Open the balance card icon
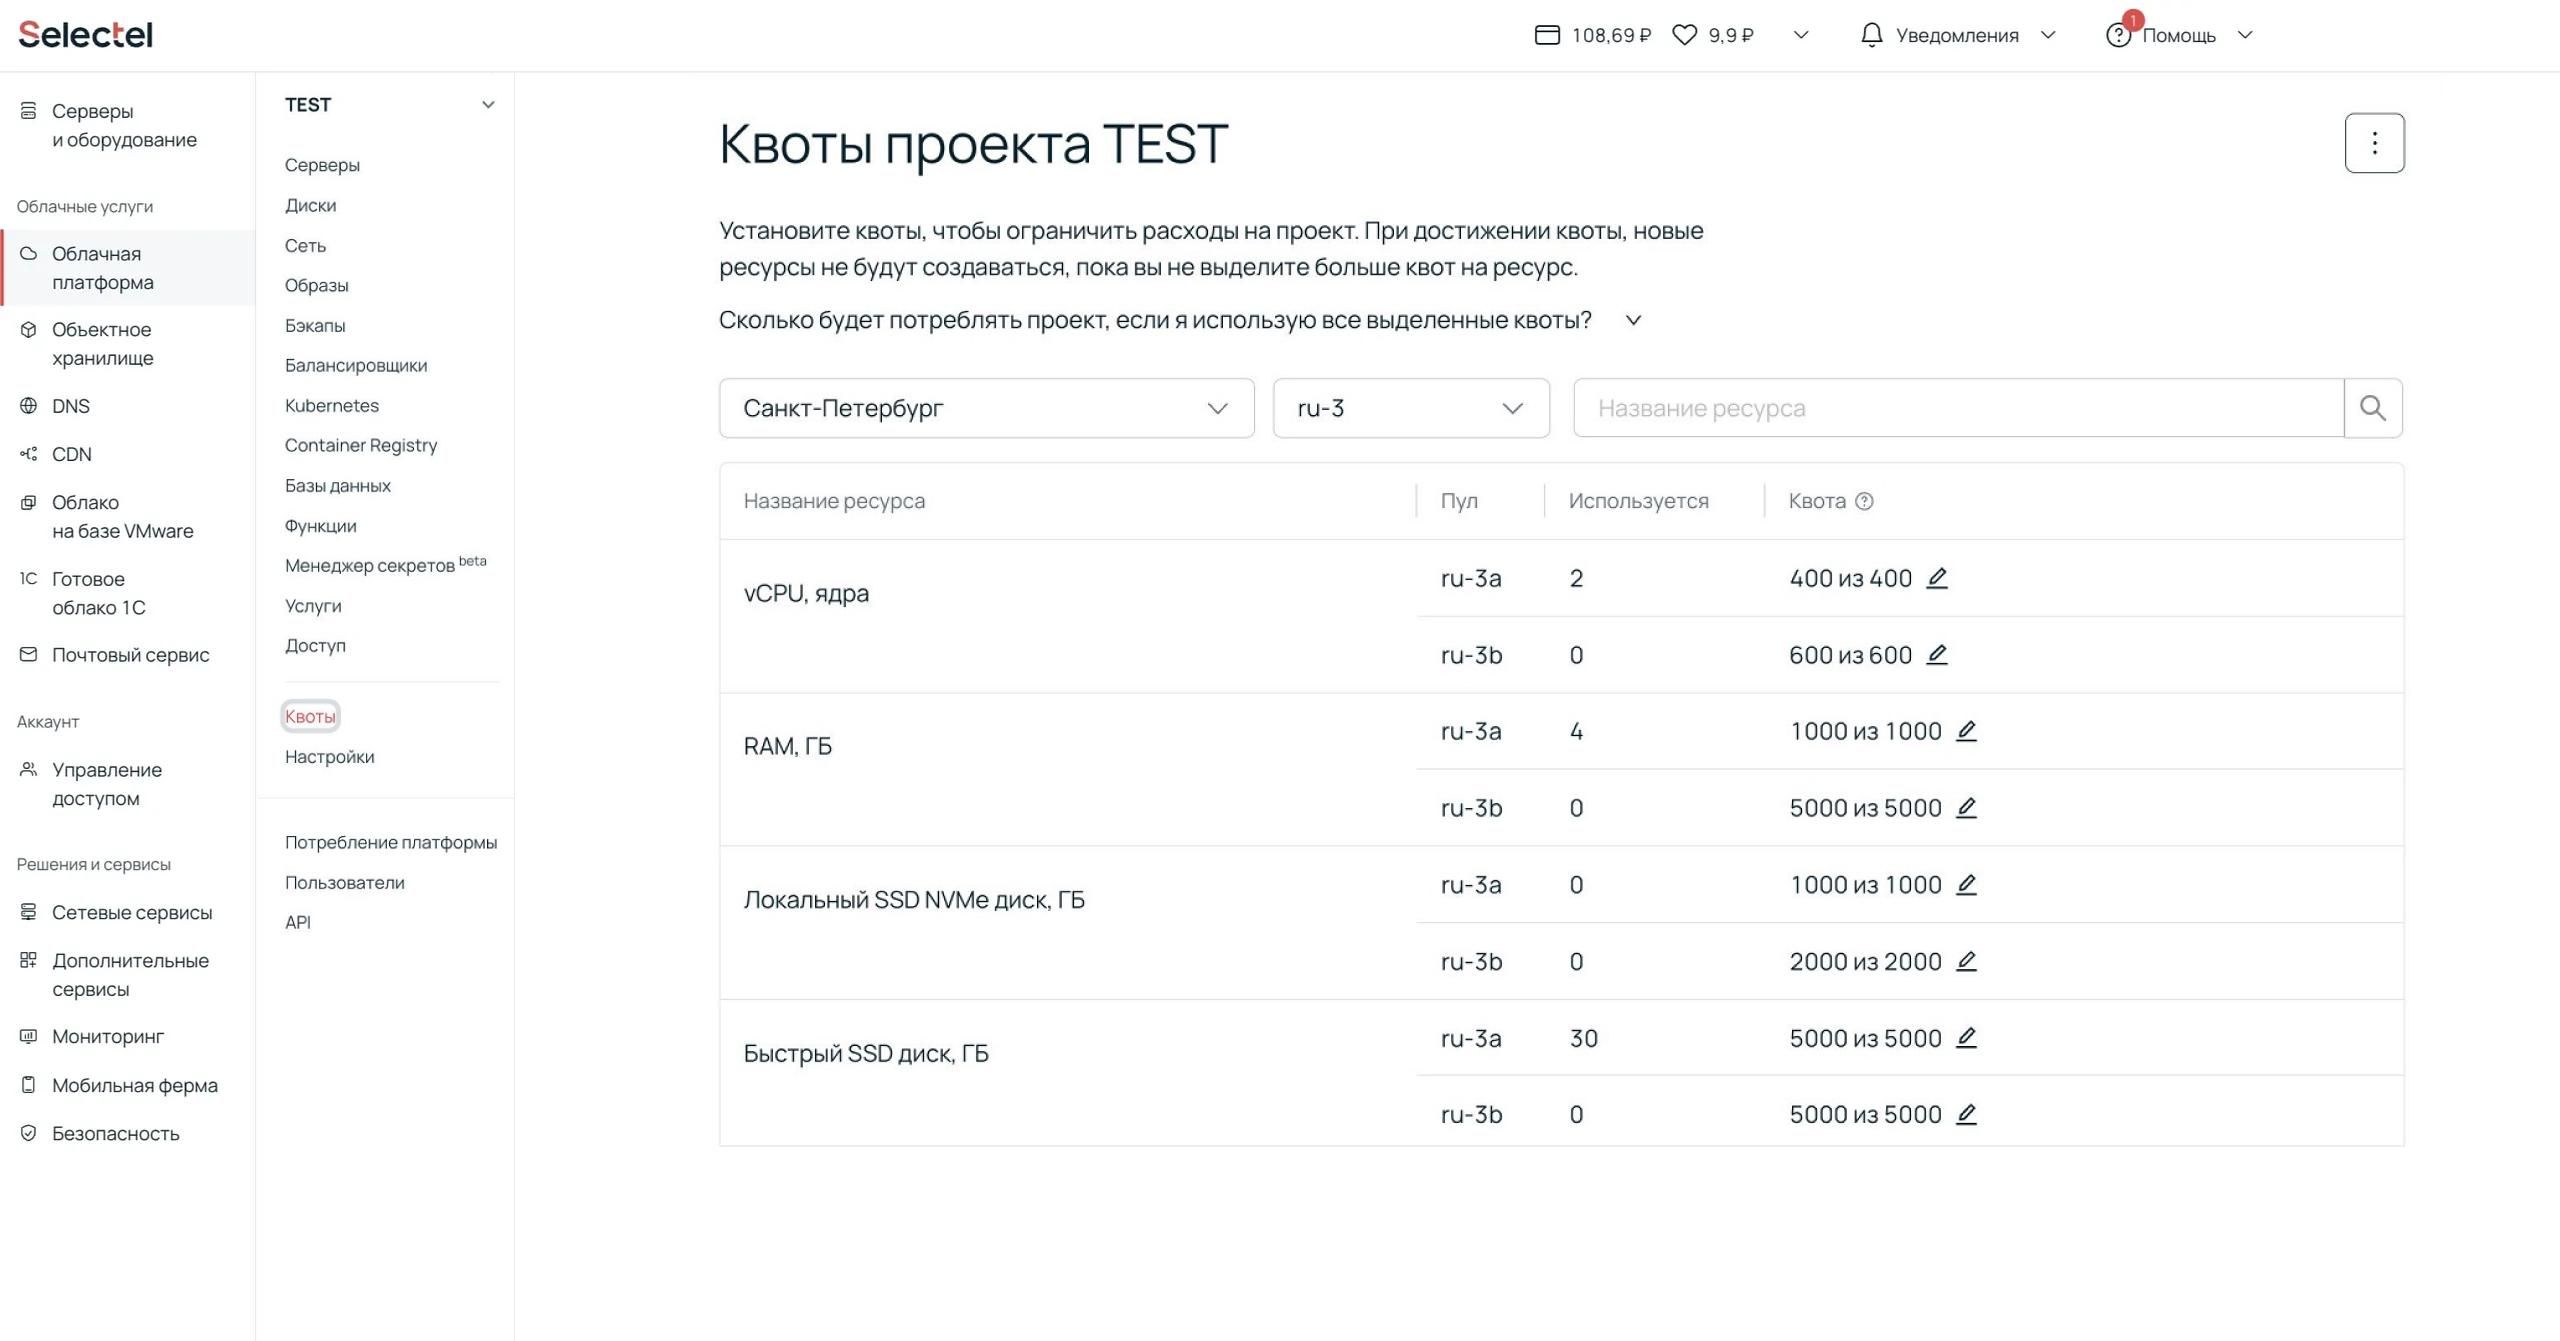The width and height of the screenshot is (2560, 1341). click(x=1546, y=35)
